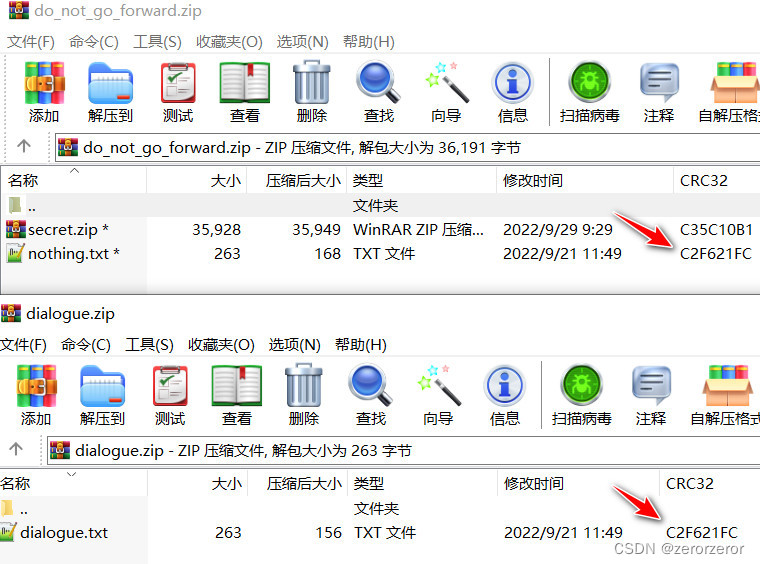Open 命令(C) menu in do_not_go_forward.zip window
The width and height of the screenshot is (760, 564).
click(94, 42)
